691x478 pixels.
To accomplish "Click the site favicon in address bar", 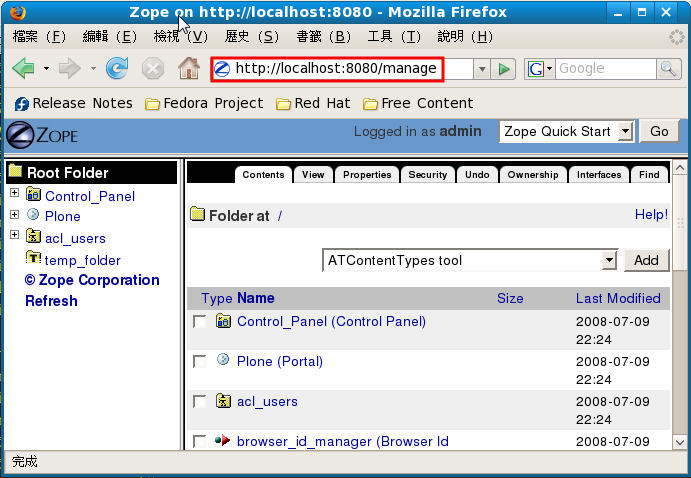I will (222, 69).
